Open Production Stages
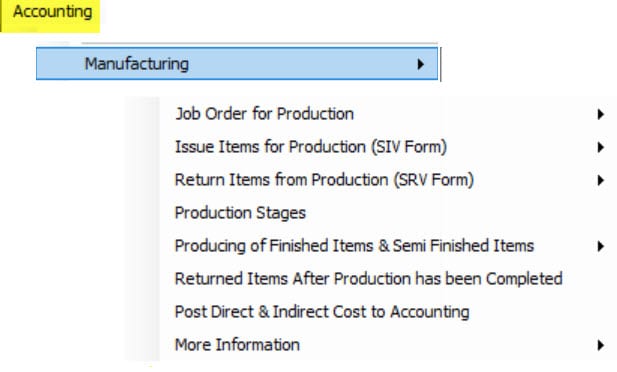 (x=240, y=213)
